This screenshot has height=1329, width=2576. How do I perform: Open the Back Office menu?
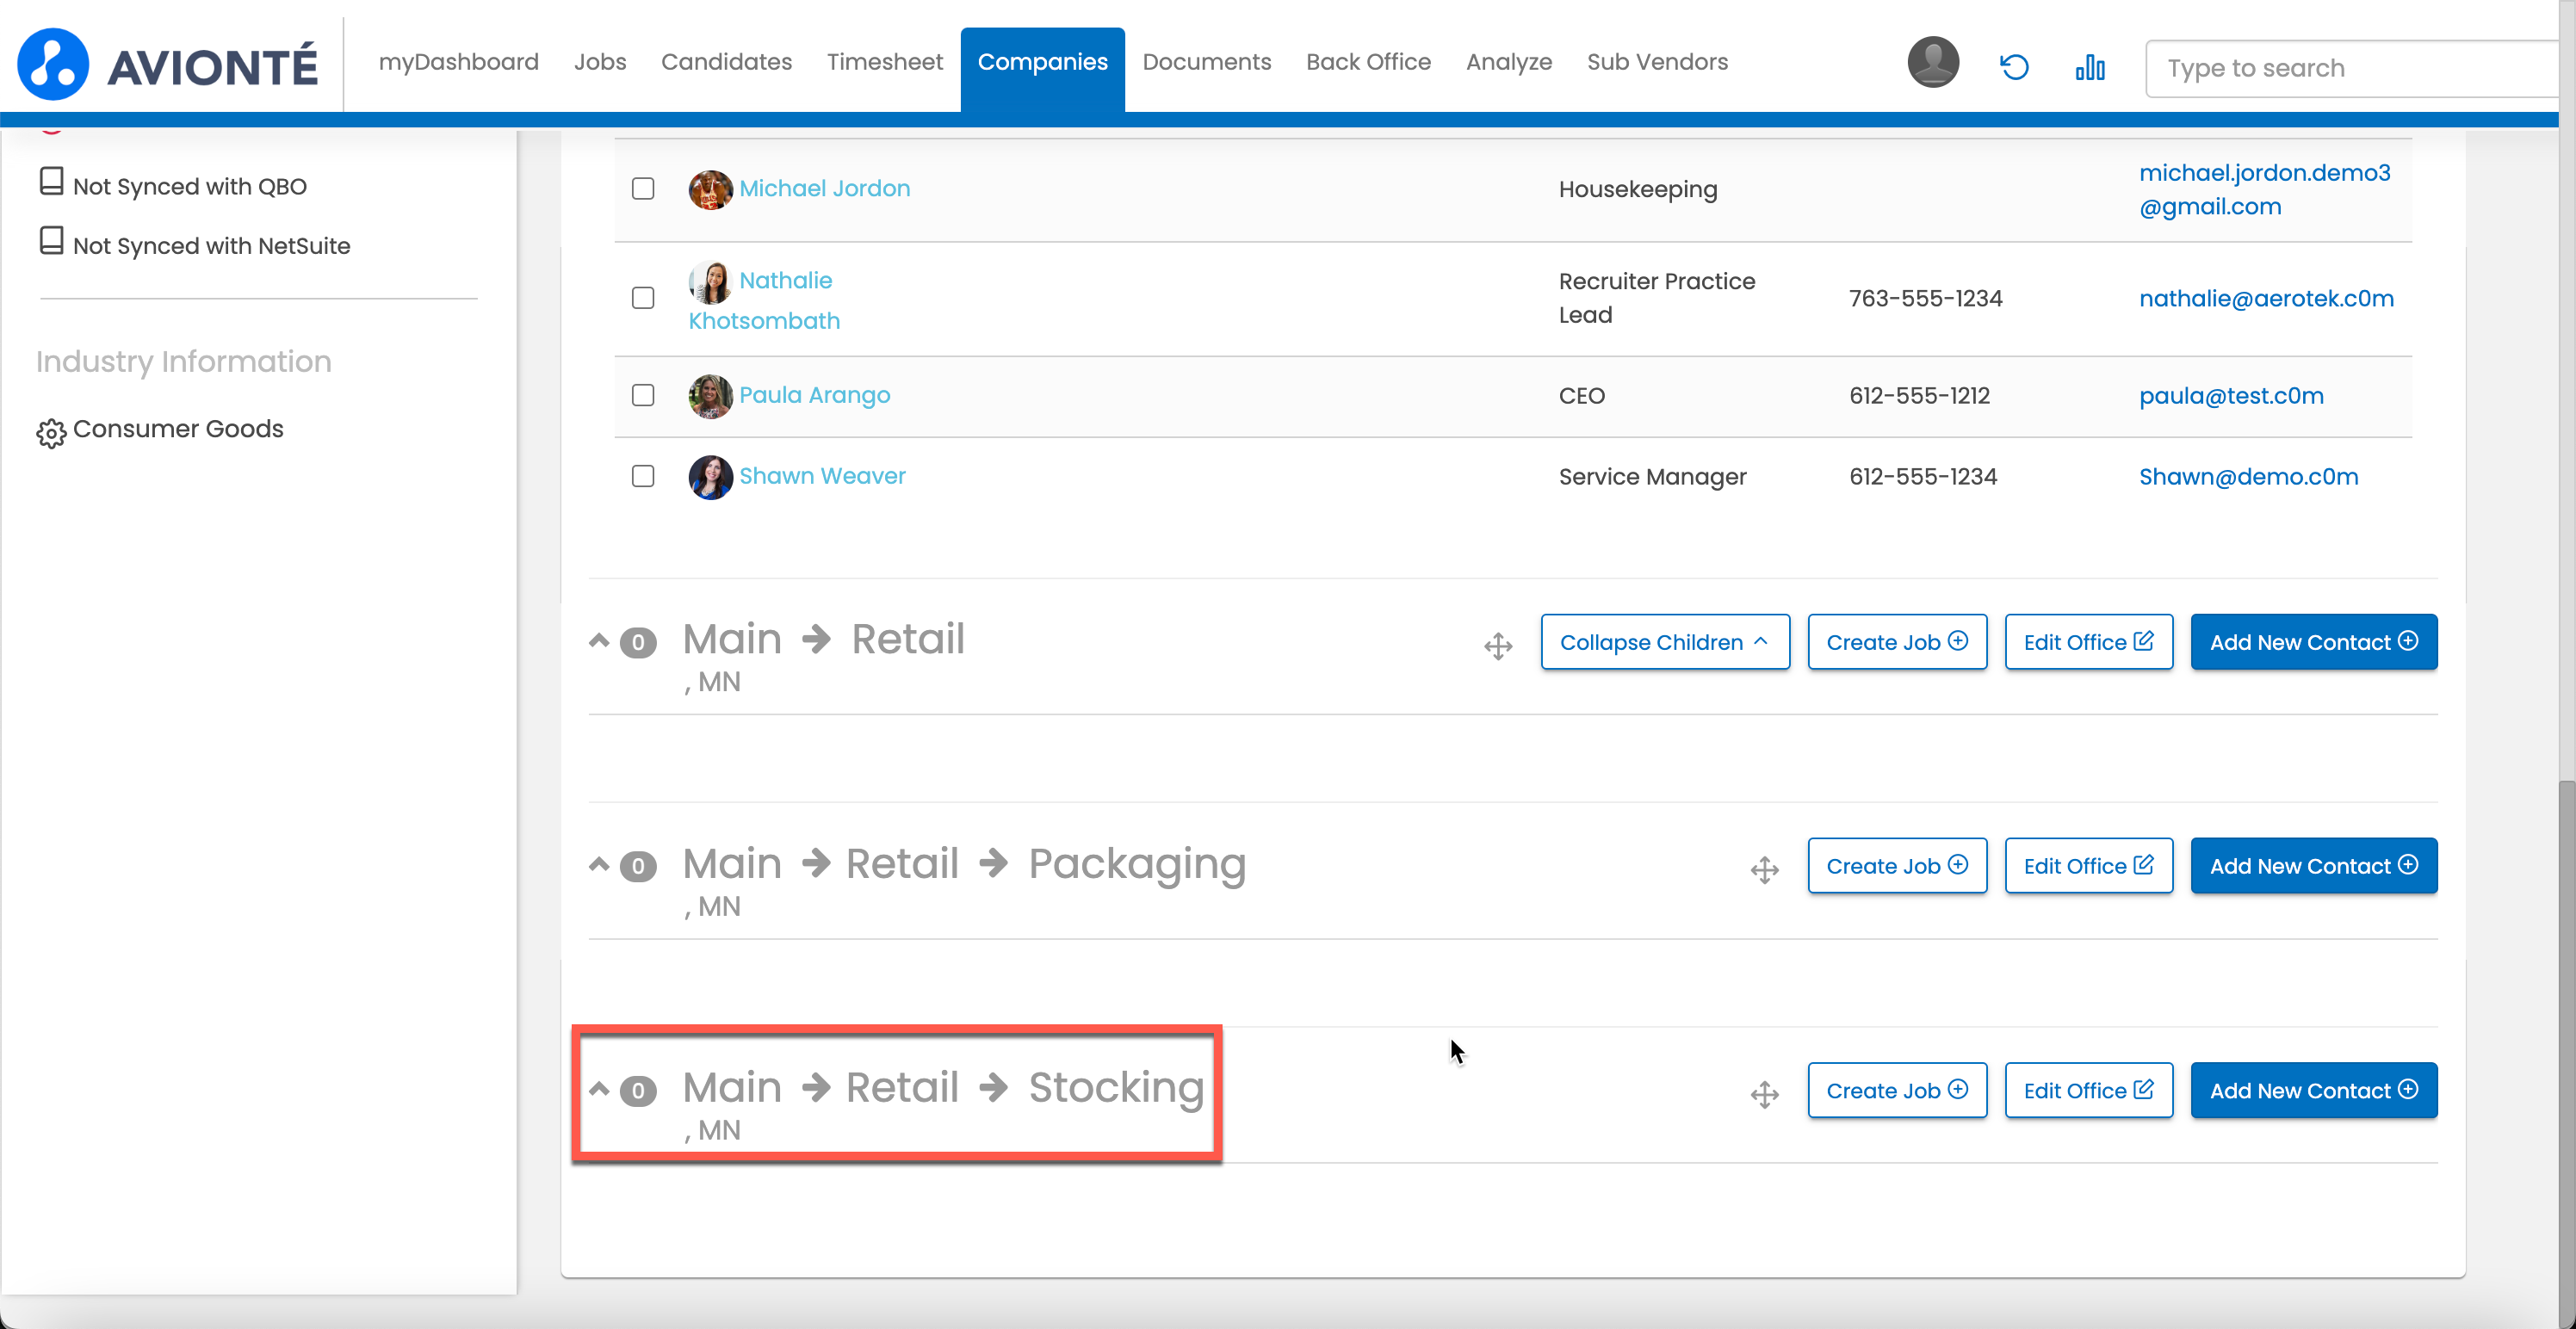point(1367,62)
